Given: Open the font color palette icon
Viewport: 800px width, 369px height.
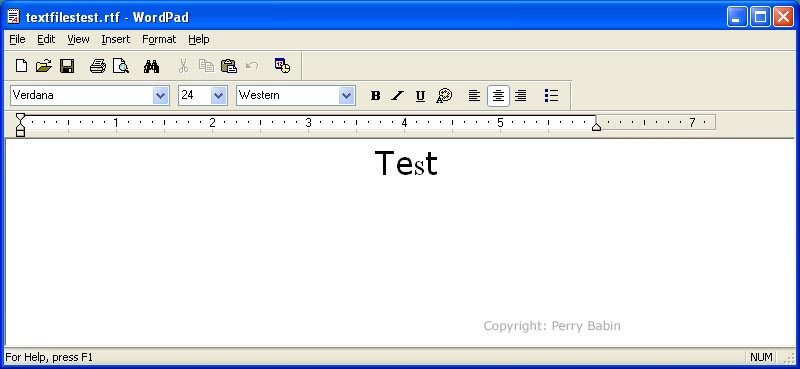Looking at the screenshot, I should (x=444, y=95).
